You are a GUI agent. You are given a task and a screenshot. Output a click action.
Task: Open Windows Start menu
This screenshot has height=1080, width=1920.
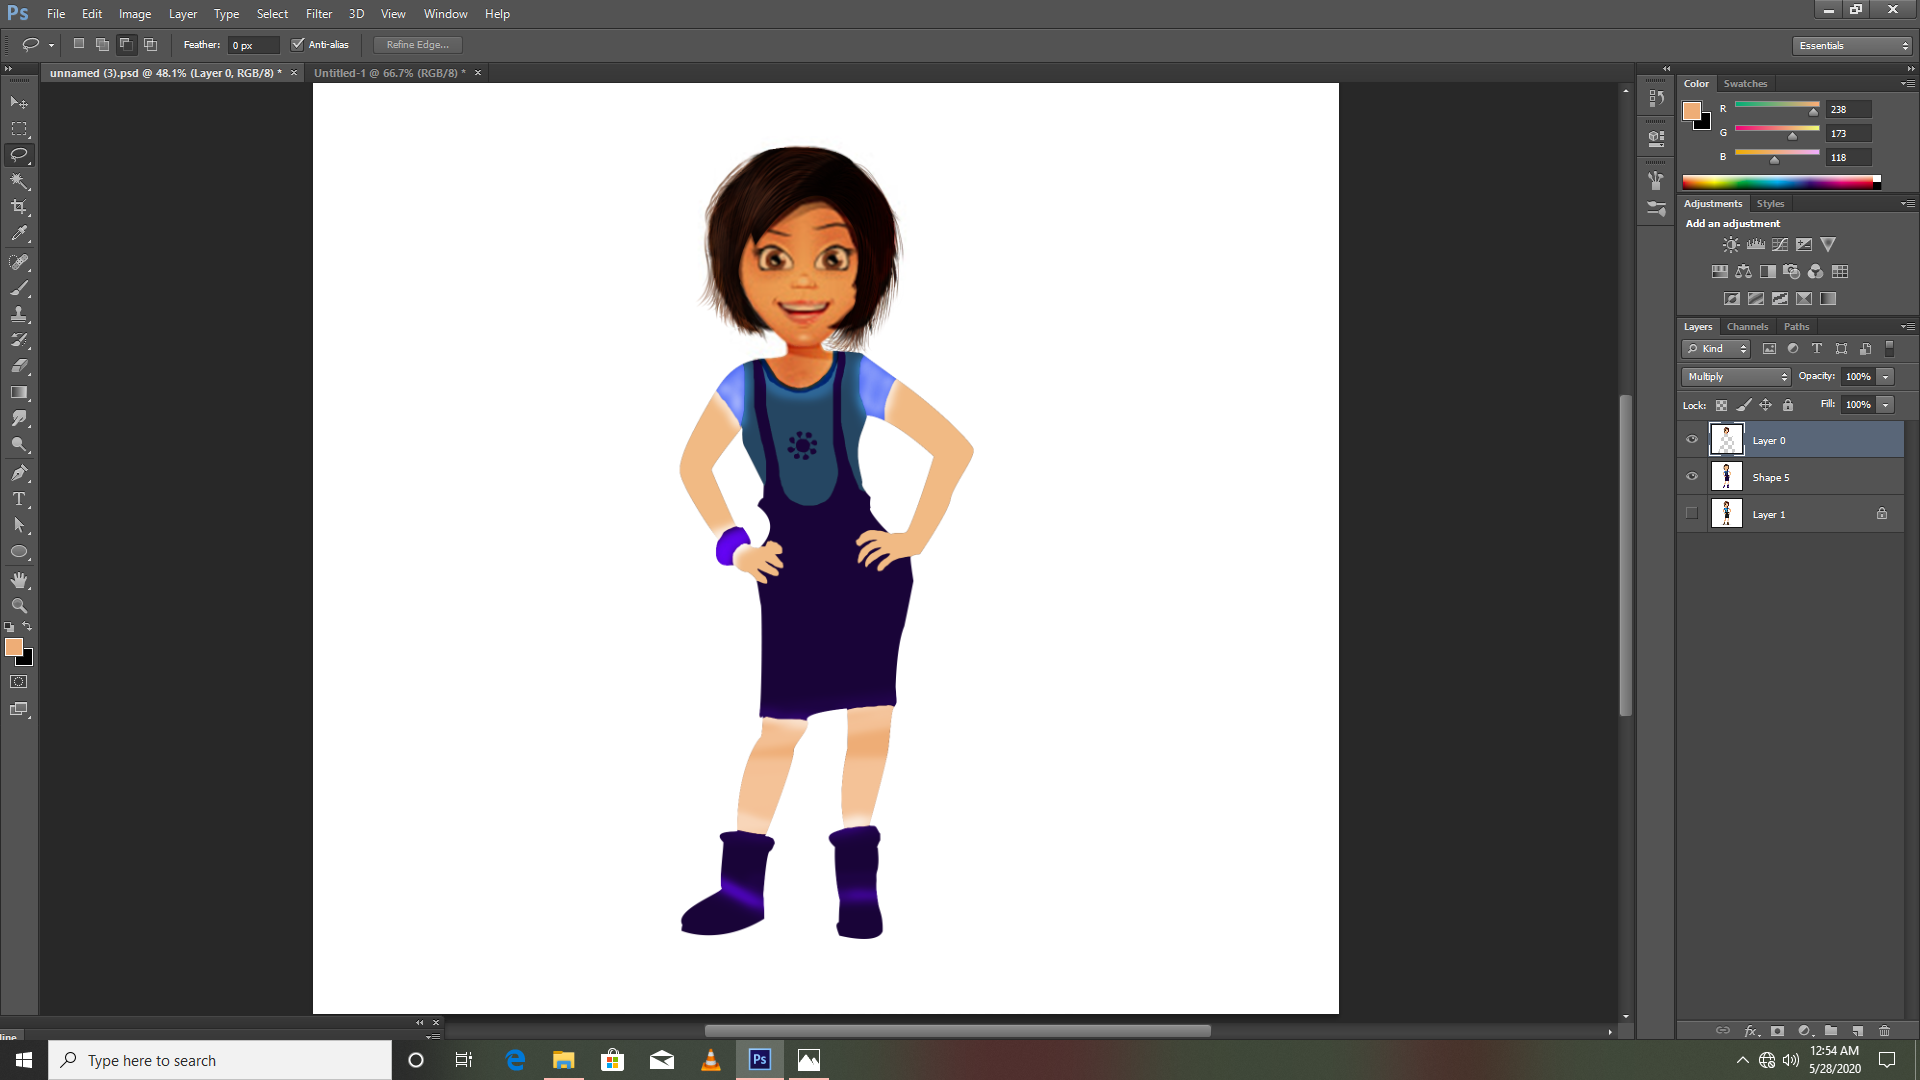coord(24,1060)
